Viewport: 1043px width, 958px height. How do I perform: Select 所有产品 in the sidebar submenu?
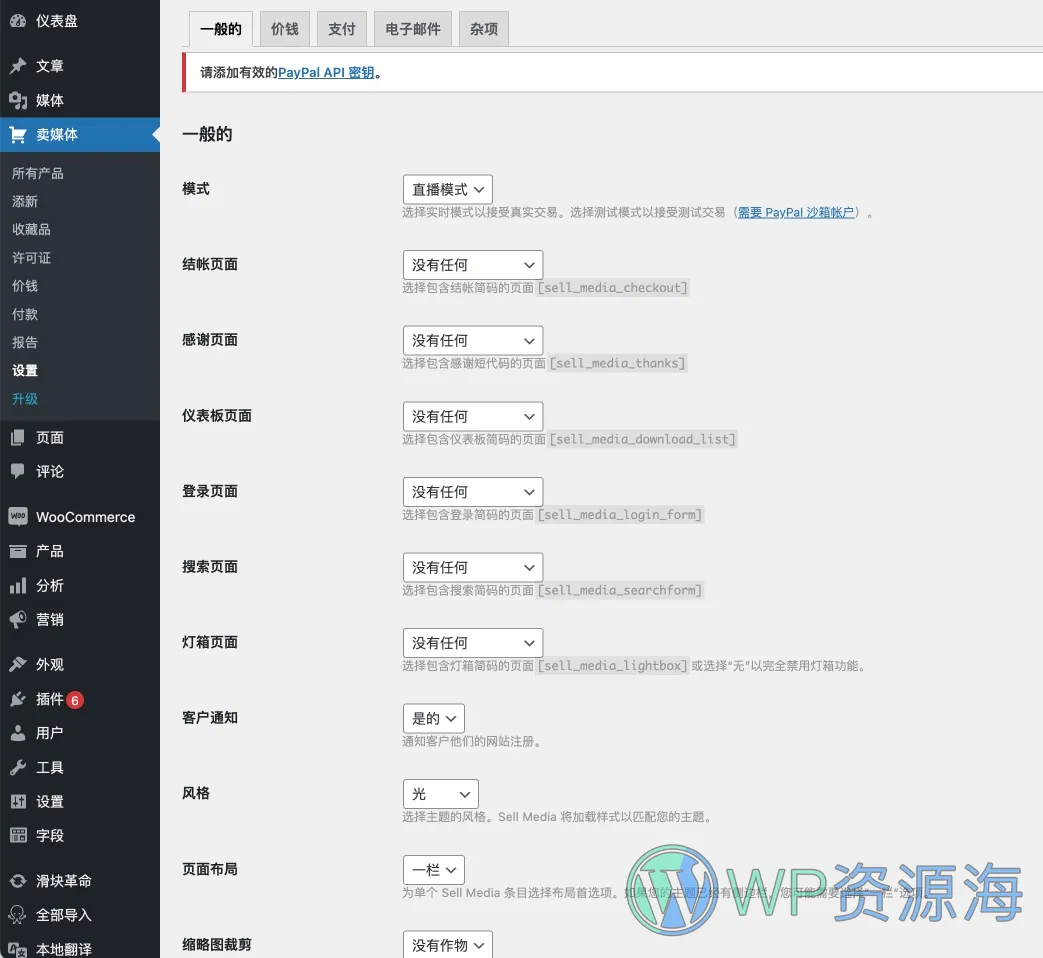38,173
